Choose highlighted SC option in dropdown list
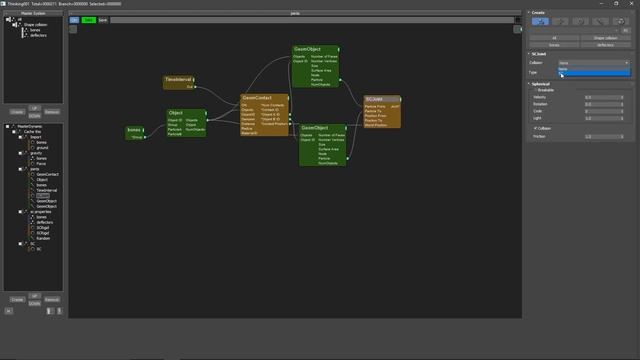 coord(594,73)
